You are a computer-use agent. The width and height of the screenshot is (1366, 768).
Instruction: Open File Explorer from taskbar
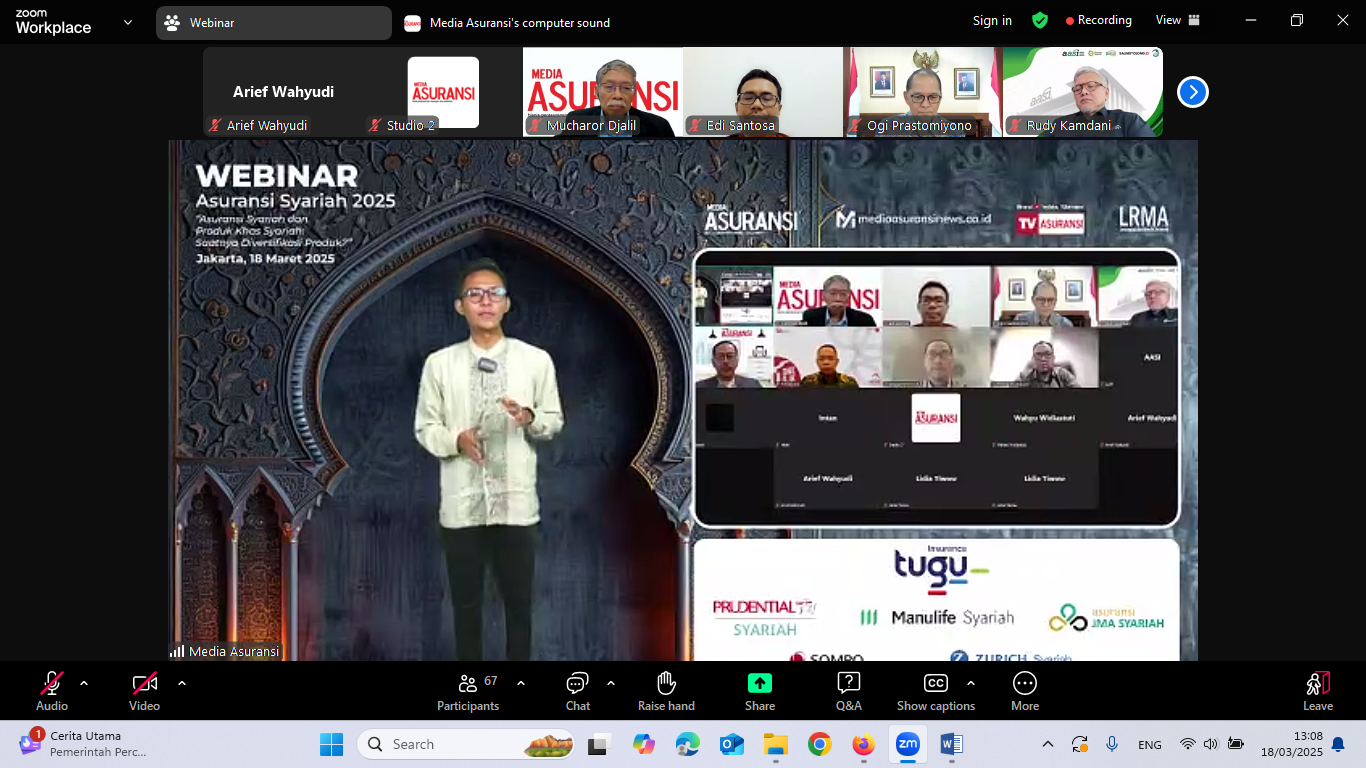[775, 744]
